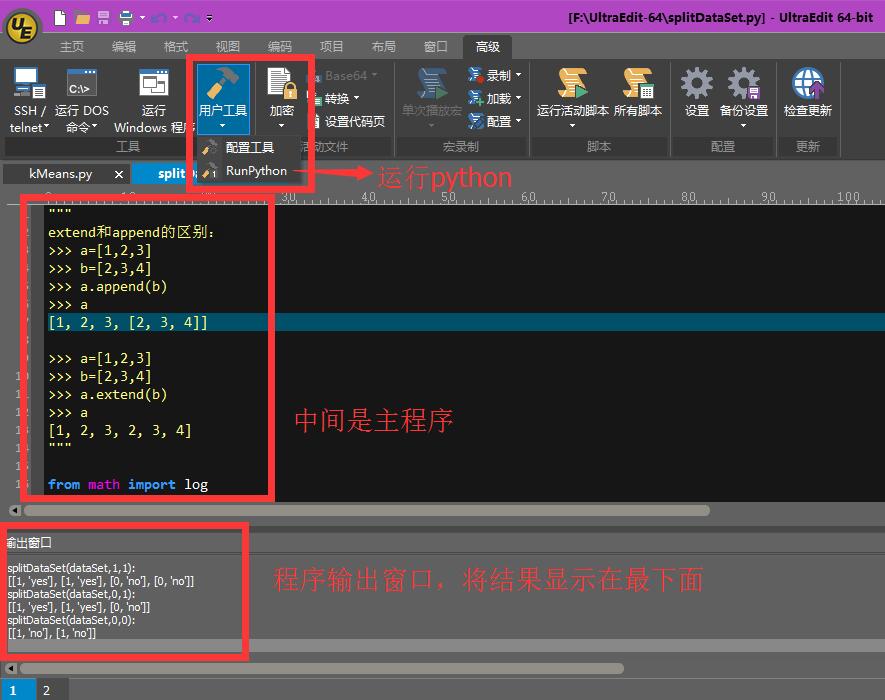Click output window scrollbar left arrow
885x700 pixels.
pos(11,668)
